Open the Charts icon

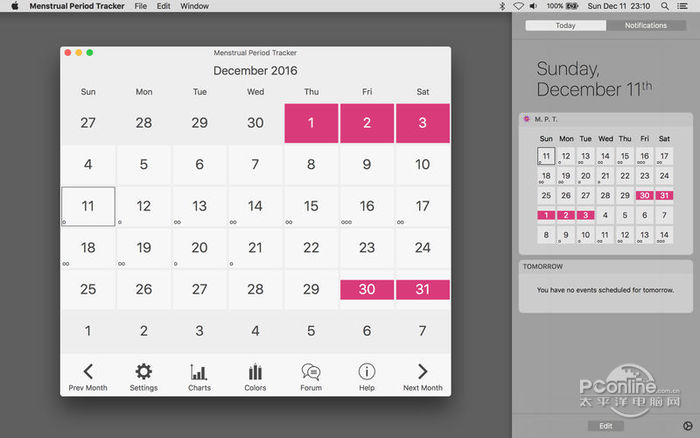click(199, 371)
